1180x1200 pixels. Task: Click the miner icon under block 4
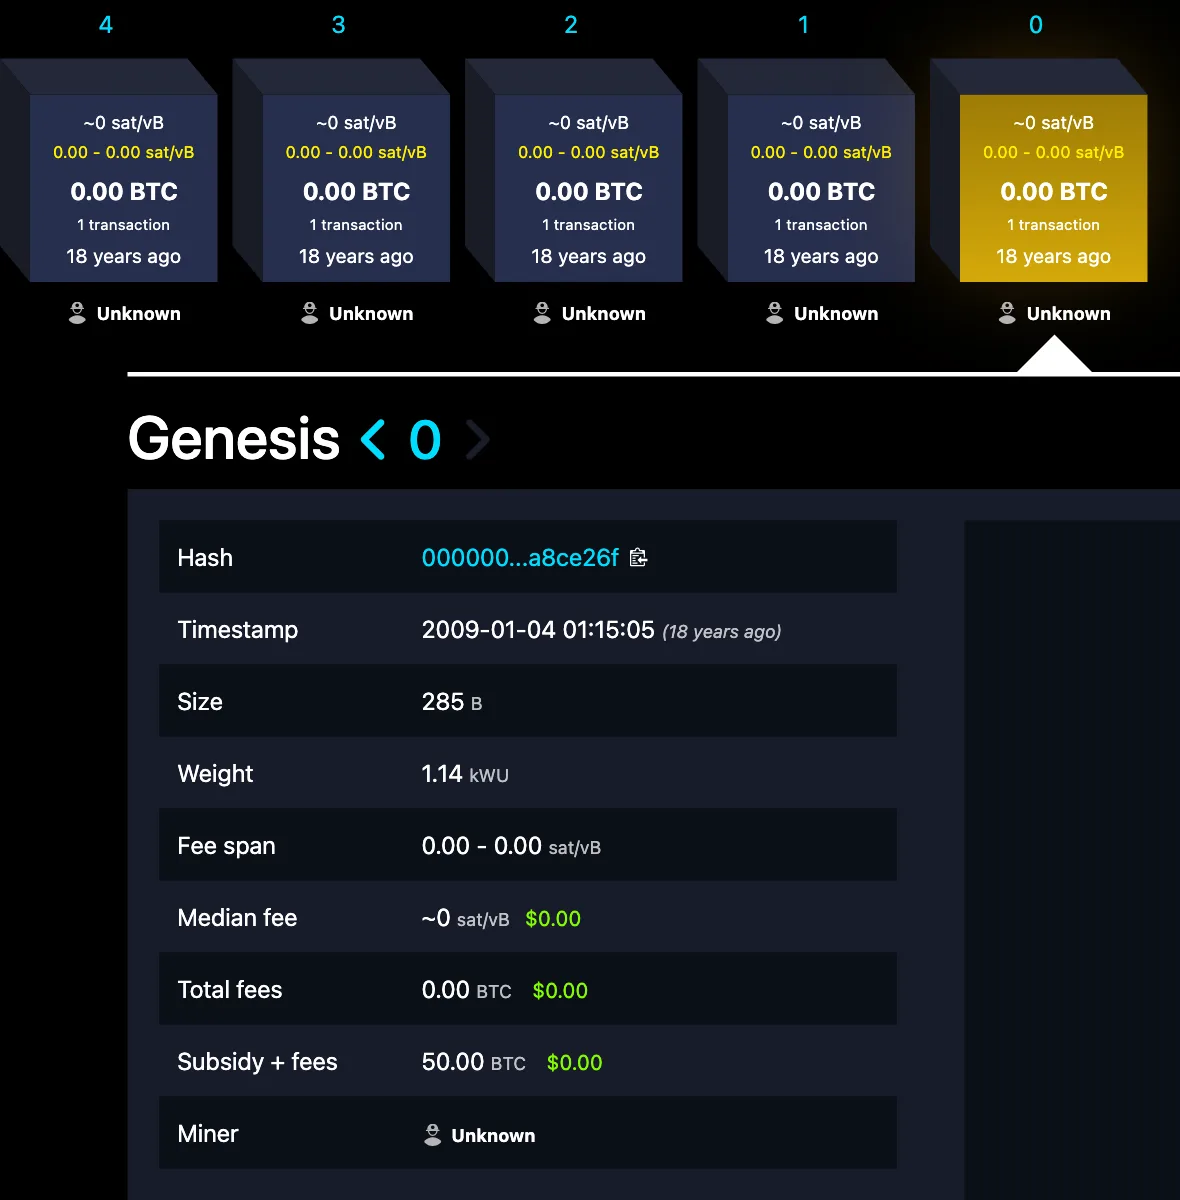tap(77, 313)
